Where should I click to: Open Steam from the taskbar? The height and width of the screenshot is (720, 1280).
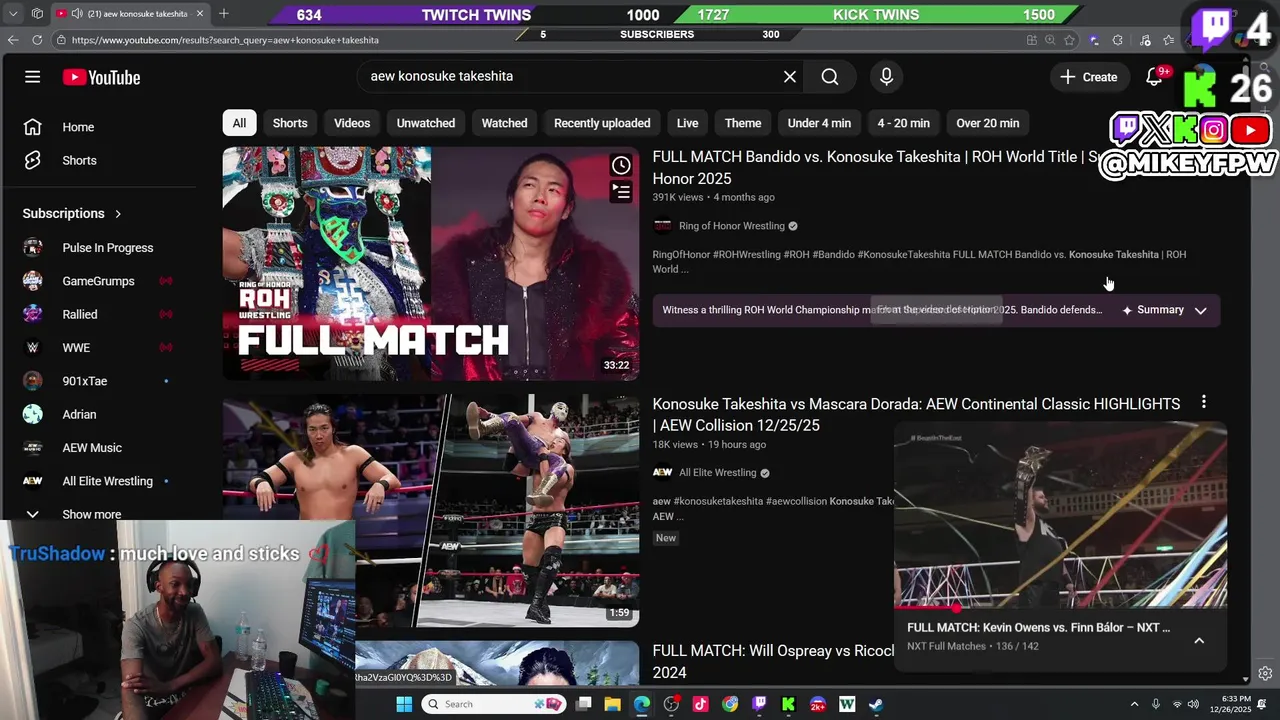[x=876, y=704]
